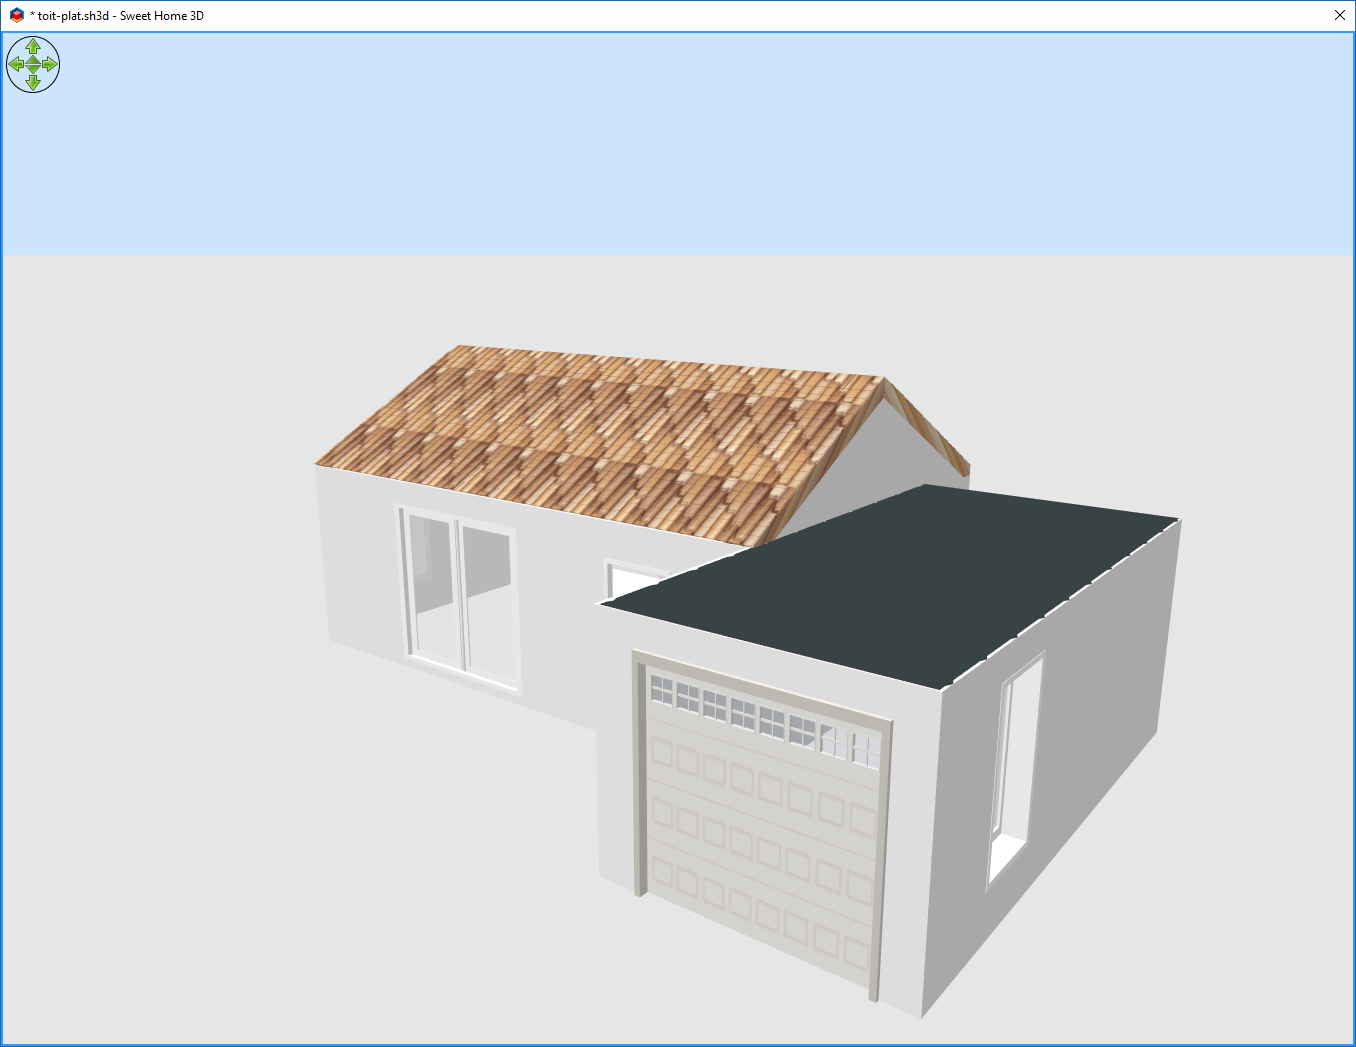This screenshot has height=1047, width=1356.
Task: Close the Sweet Home 3D window
Action: point(1340,15)
